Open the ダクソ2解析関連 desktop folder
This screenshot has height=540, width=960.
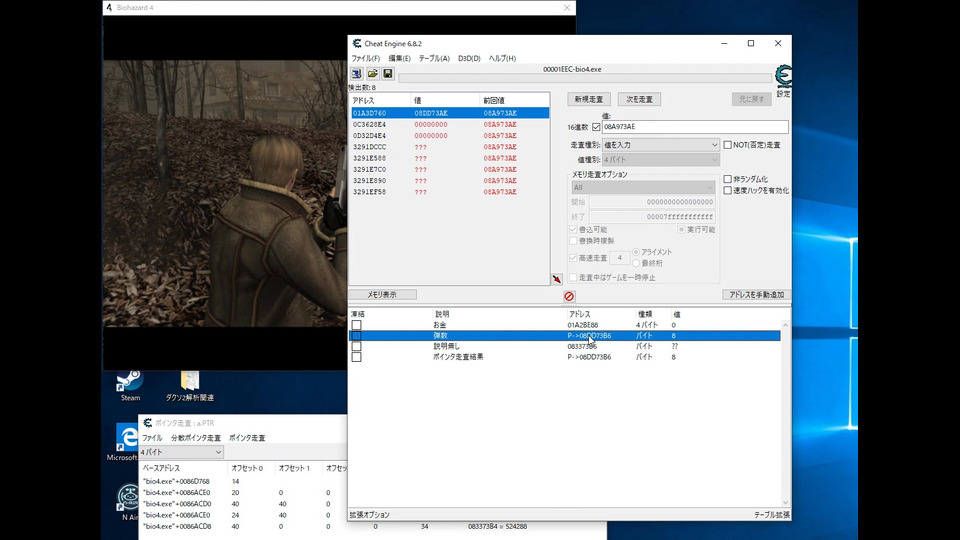pos(190,382)
